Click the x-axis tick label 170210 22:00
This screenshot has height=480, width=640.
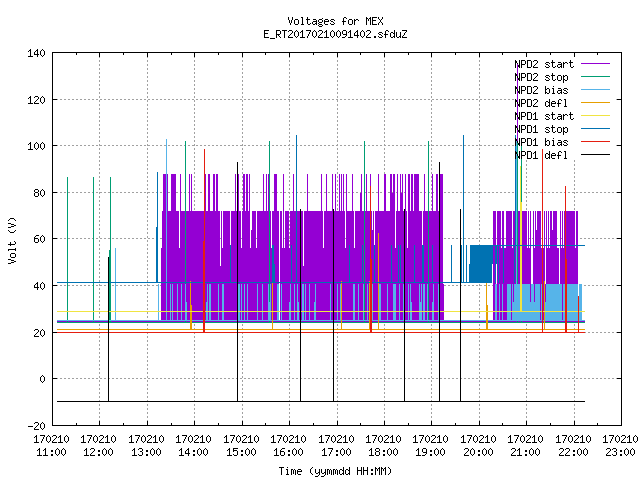coord(573,446)
